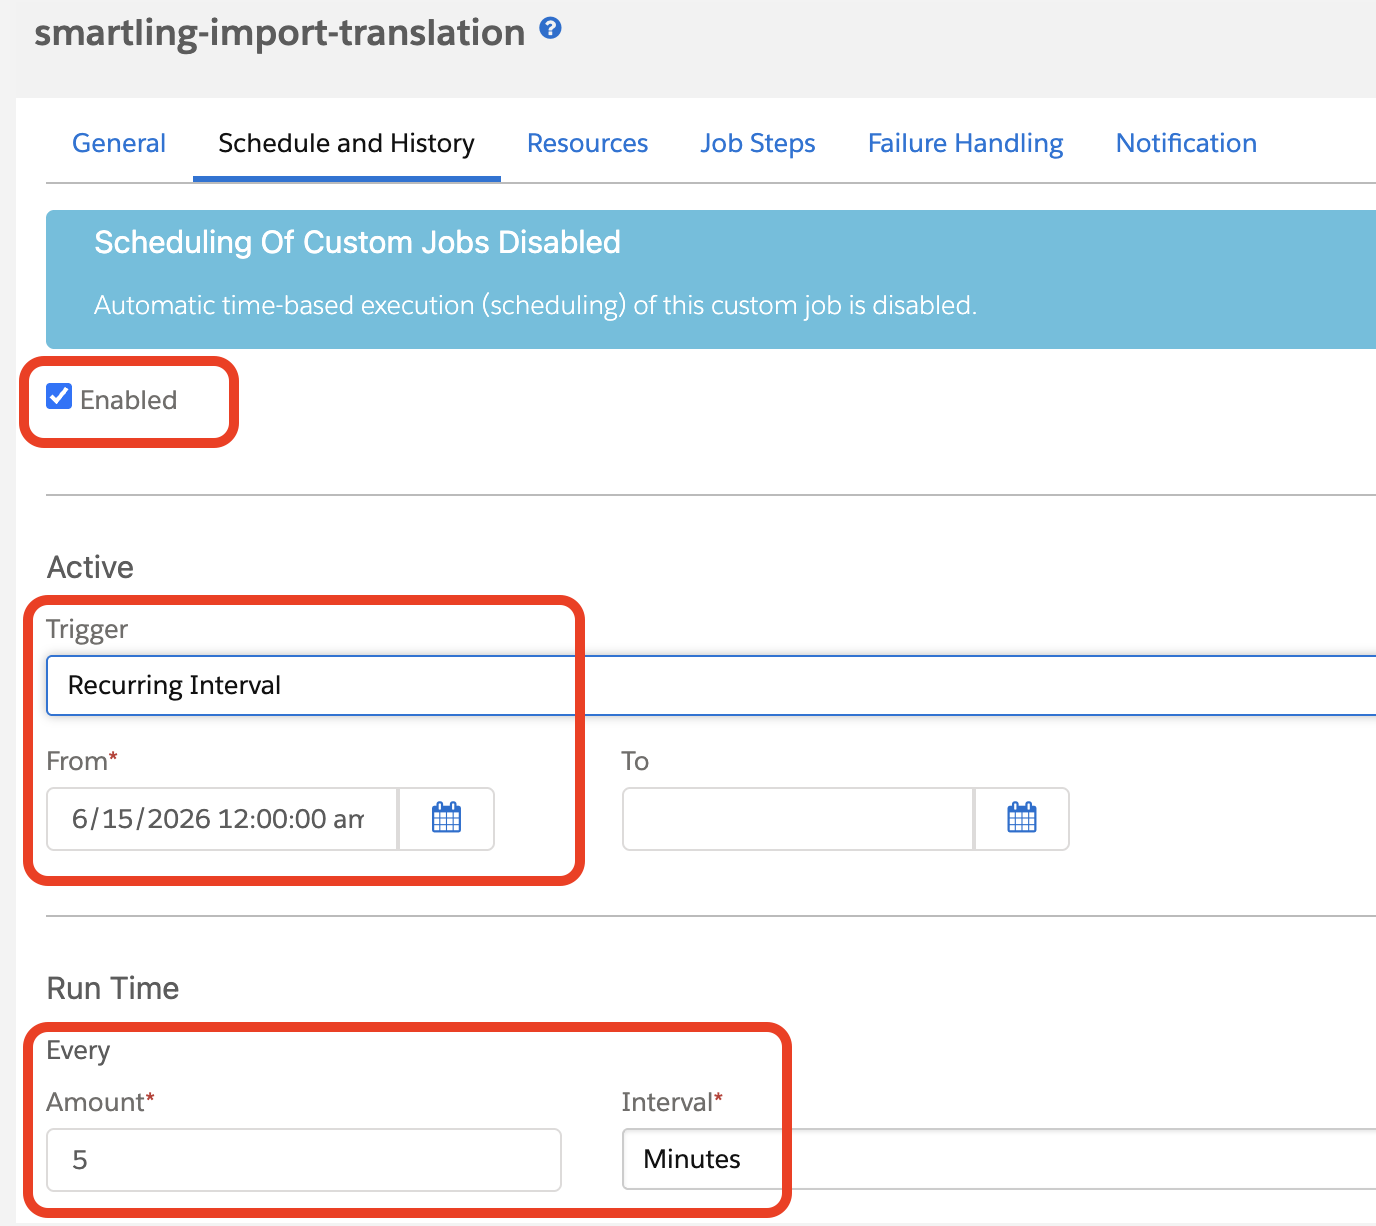Select the Schedule and History tab
The height and width of the screenshot is (1226, 1376).
point(347,143)
